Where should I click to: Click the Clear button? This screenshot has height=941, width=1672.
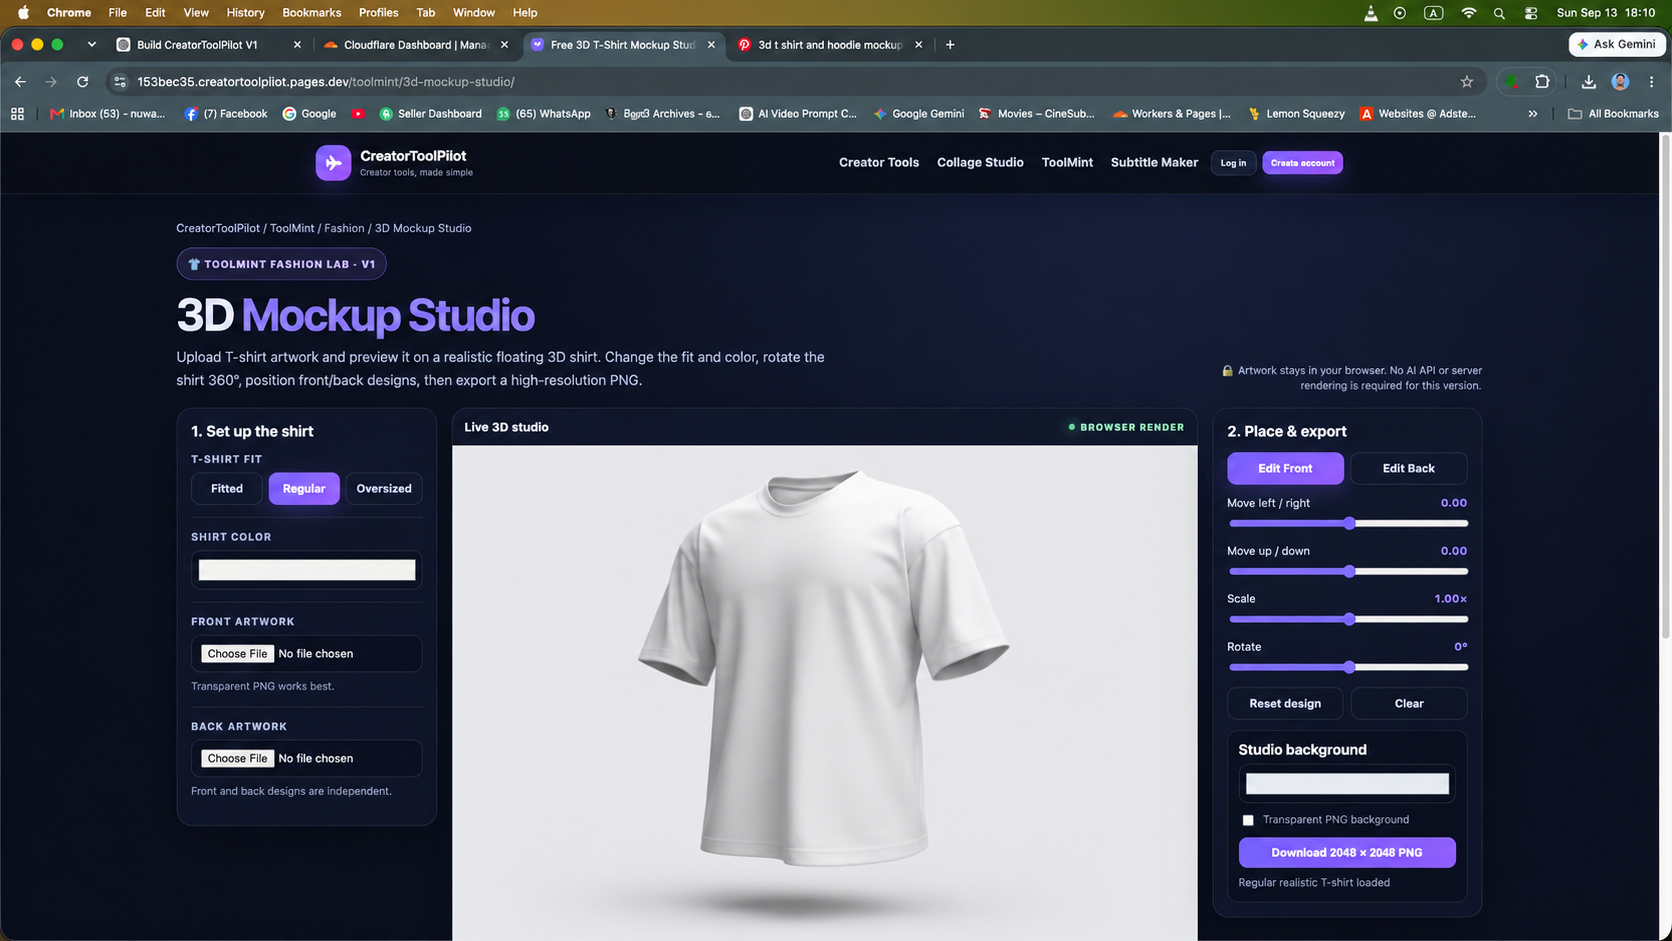1408,704
